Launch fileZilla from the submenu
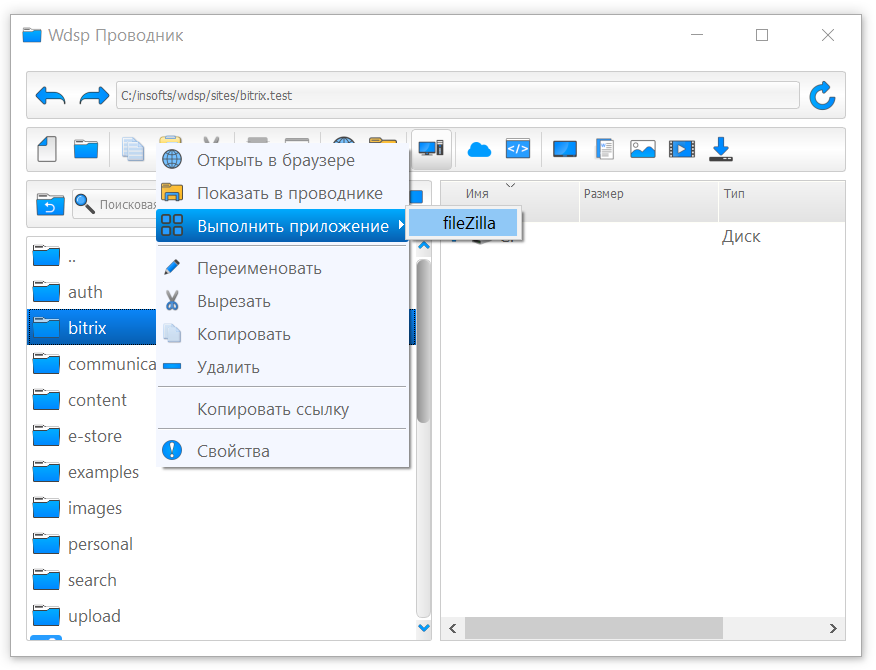The height and width of the screenshot is (670, 876). click(464, 224)
